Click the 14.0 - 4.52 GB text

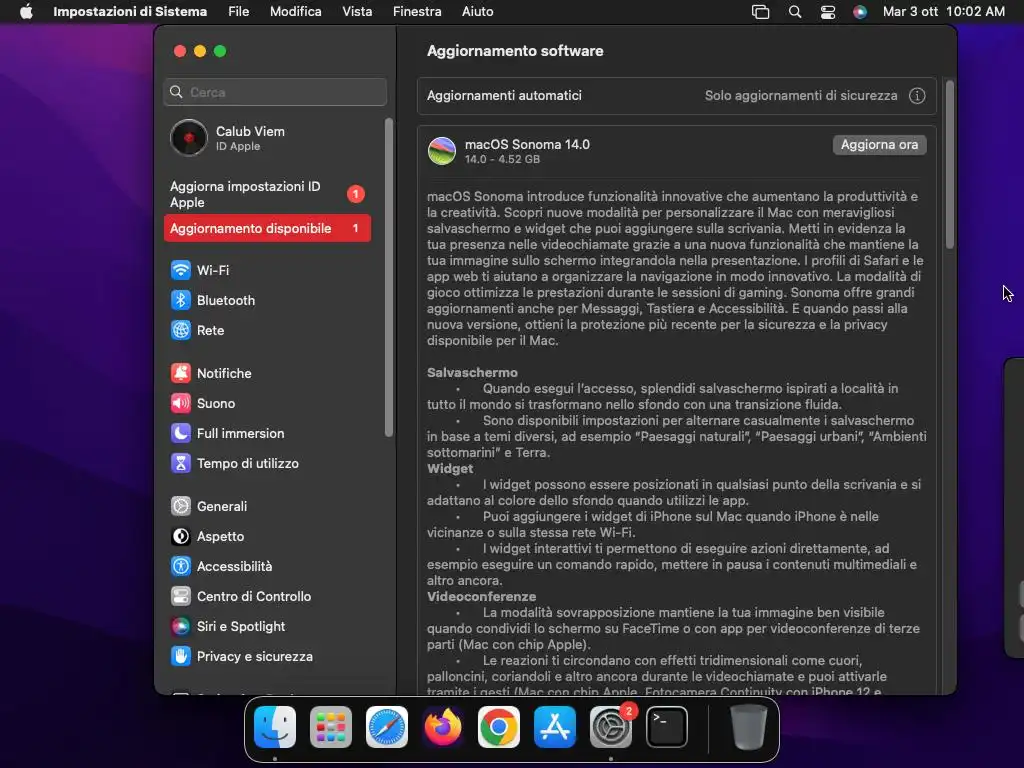click(x=502, y=159)
